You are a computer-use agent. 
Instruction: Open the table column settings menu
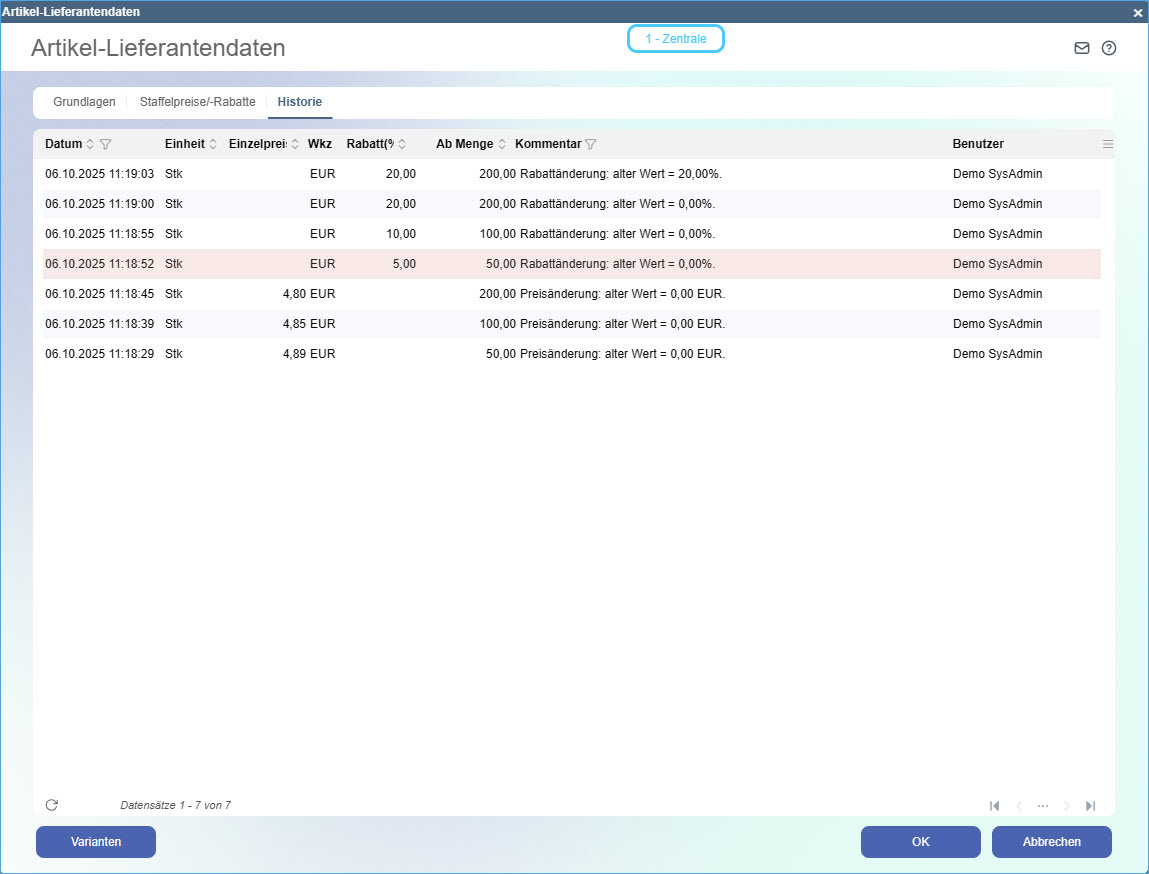(x=1107, y=144)
